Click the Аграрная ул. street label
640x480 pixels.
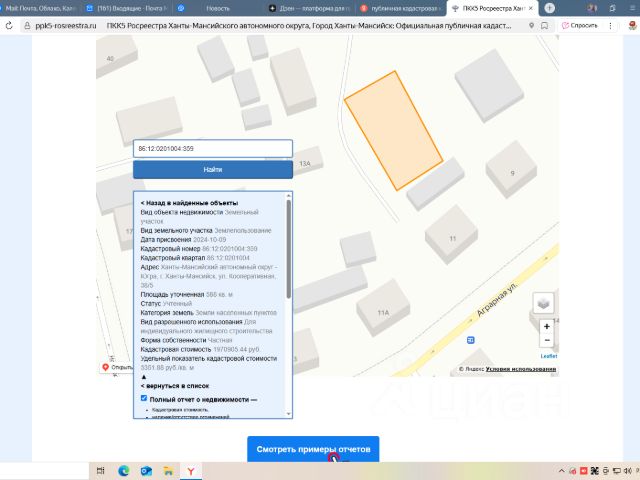[x=497, y=298]
